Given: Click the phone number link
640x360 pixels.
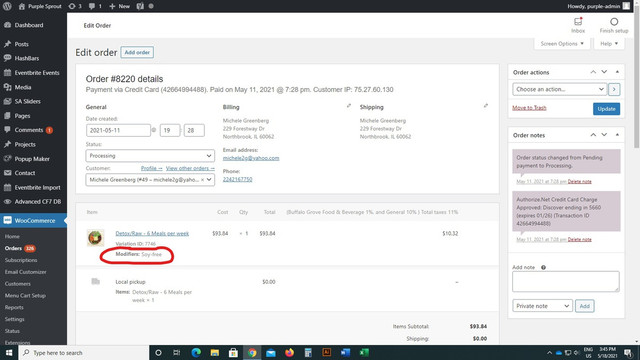Looking at the screenshot, I should click(x=238, y=179).
